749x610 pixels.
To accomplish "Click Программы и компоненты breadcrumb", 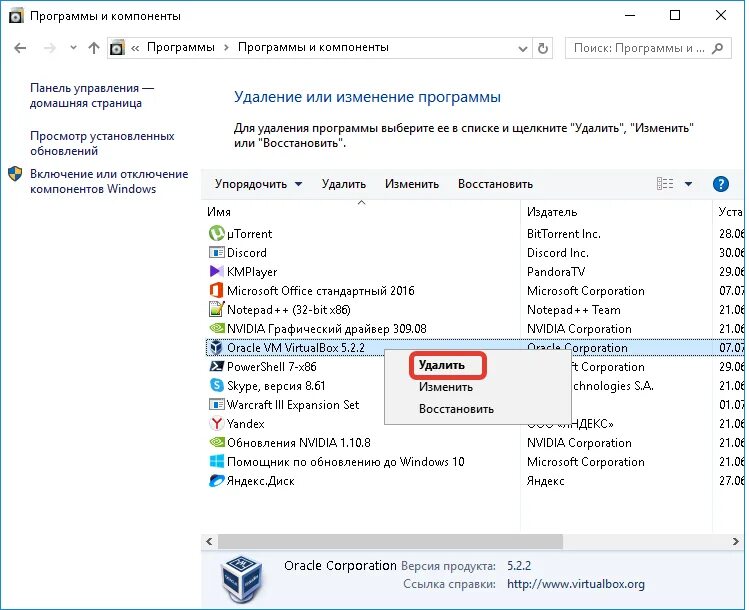I will point(313,47).
